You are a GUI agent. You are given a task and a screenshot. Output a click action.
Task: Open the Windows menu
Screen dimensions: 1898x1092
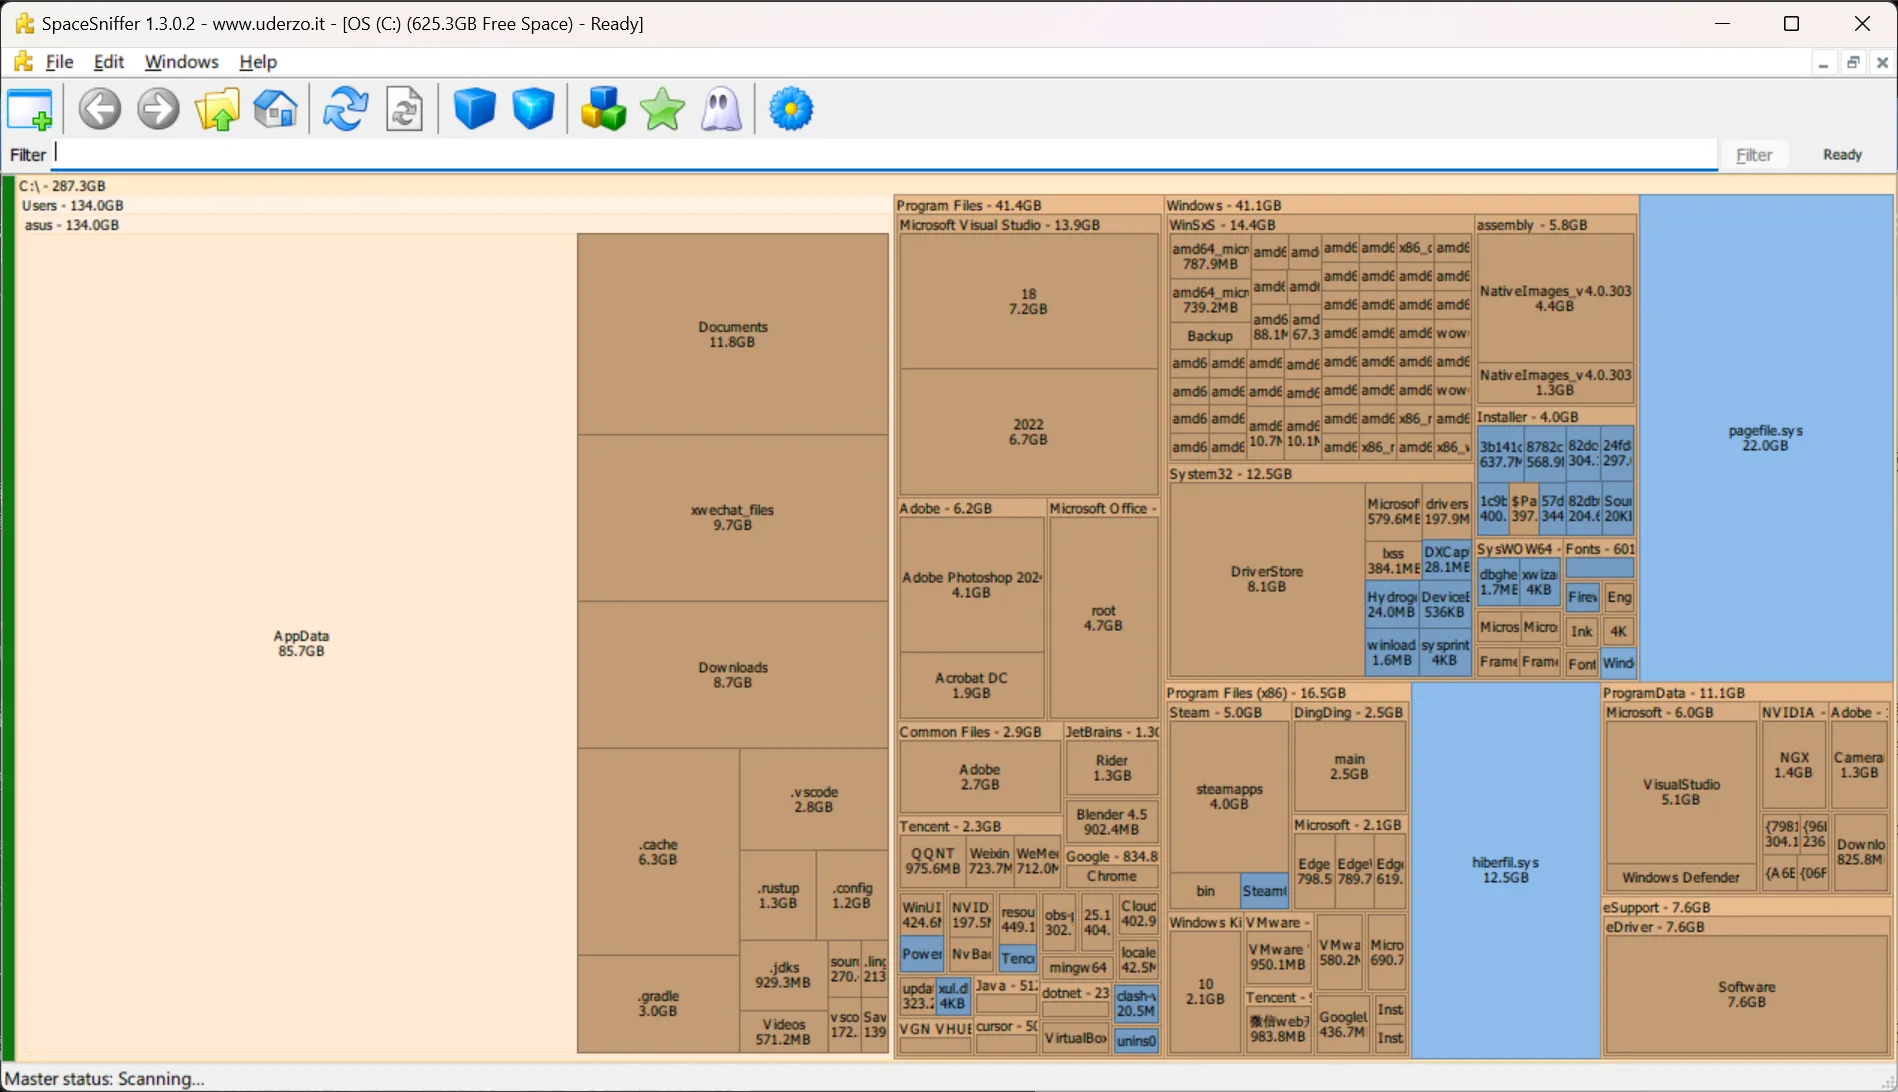pos(181,62)
